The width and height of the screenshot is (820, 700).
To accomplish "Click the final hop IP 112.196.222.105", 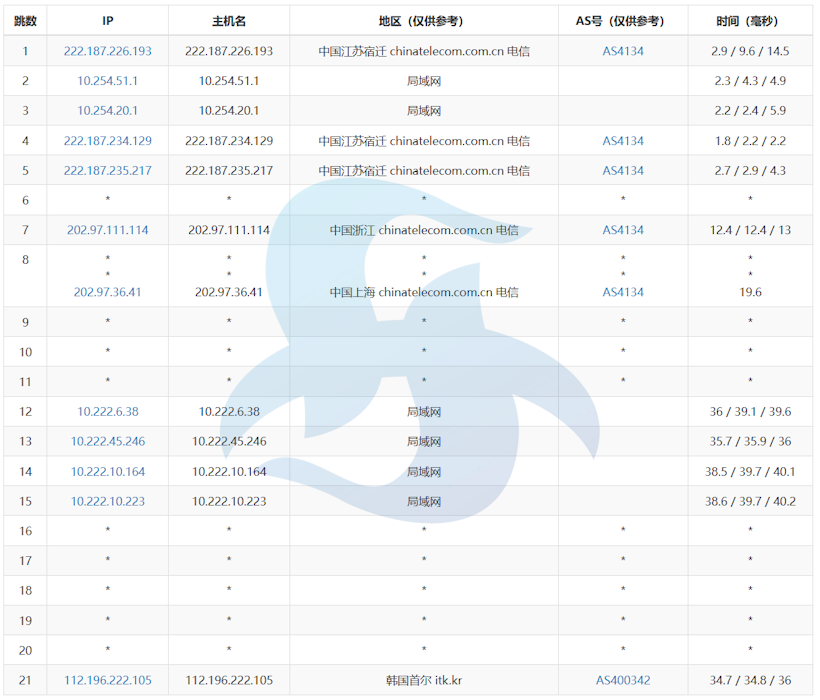I will point(107,680).
